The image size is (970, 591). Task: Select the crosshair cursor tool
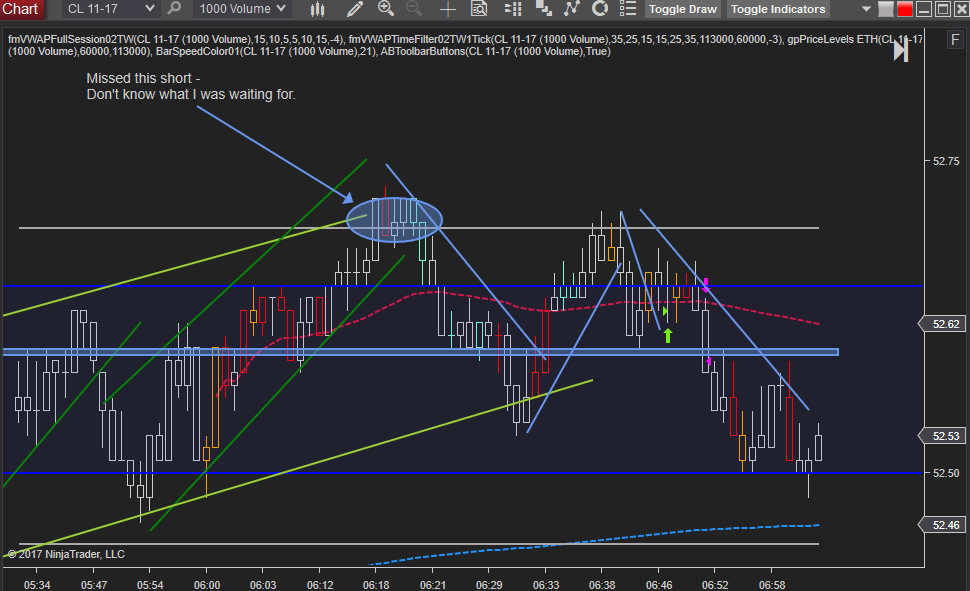click(447, 9)
